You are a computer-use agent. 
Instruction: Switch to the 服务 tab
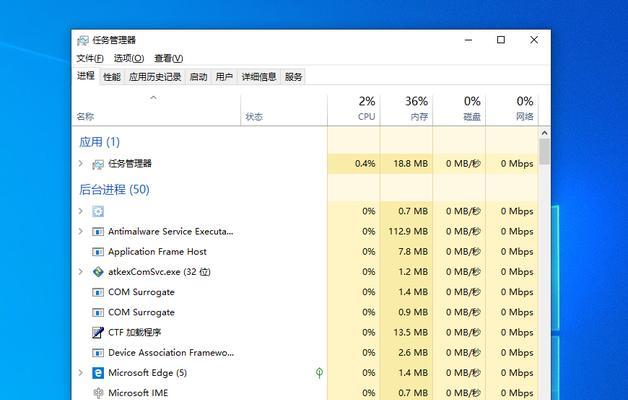pyautogui.click(x=293, y=77)
